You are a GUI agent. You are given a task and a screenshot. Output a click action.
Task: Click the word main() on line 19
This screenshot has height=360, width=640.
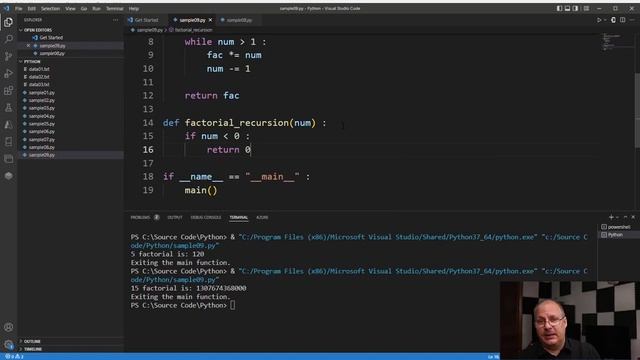point(201,191)
